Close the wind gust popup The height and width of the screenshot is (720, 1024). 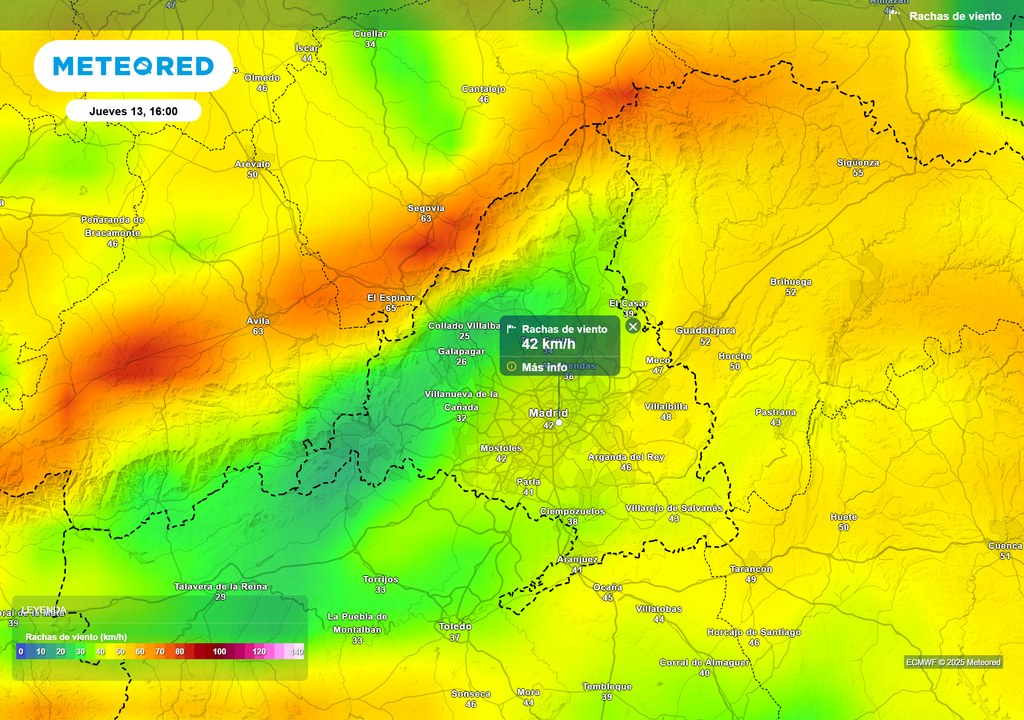point(632,326)
